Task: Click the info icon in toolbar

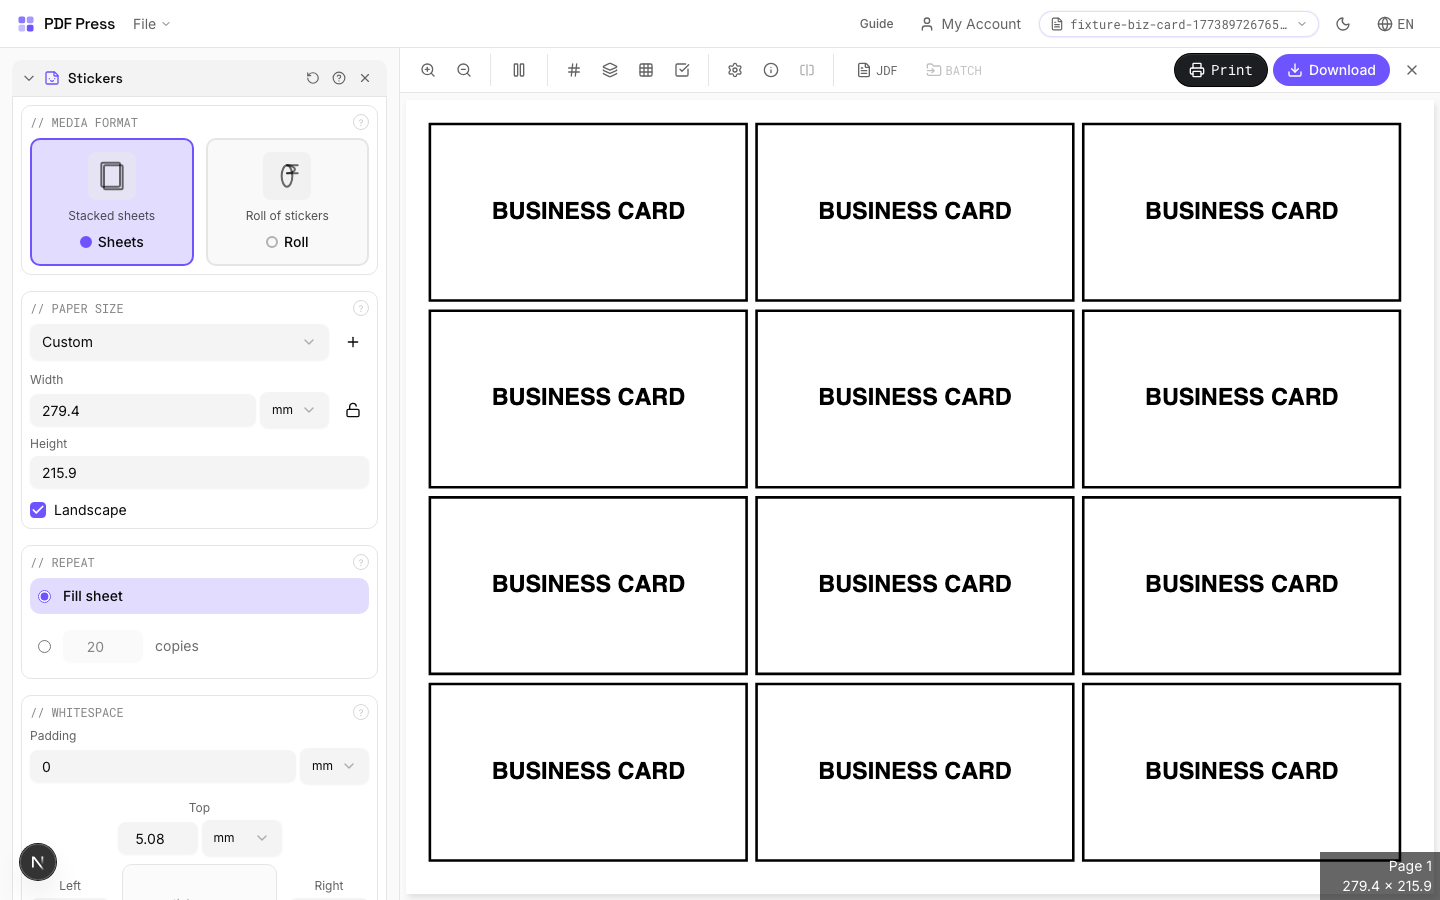Action: pyautogui.click(x=771, y=70)
